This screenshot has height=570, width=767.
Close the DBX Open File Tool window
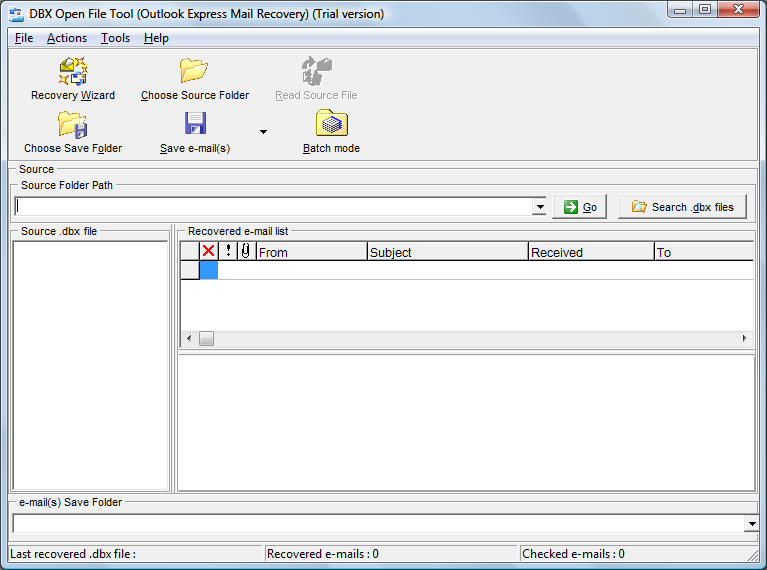click(x=739, y=9)
